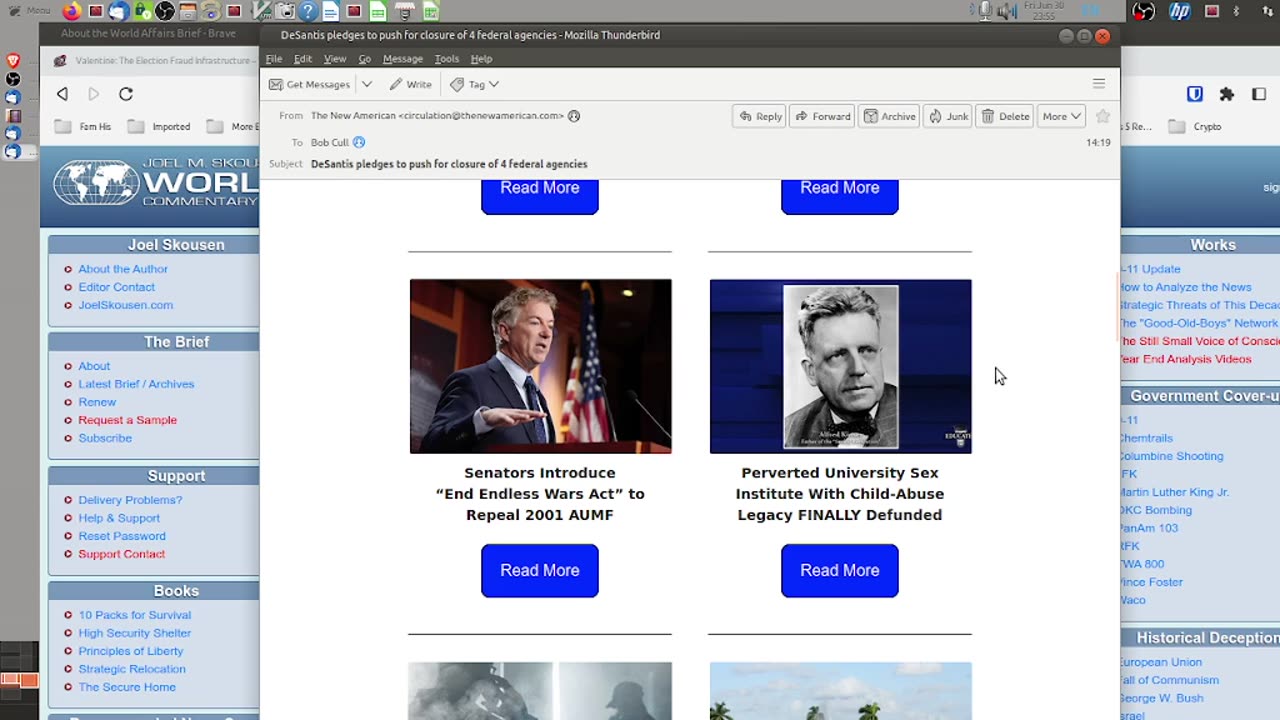Viewport: 1280px width, 720px height.
Task: Open the Go menu in Thunderbird
Action: tap(364, 59)
